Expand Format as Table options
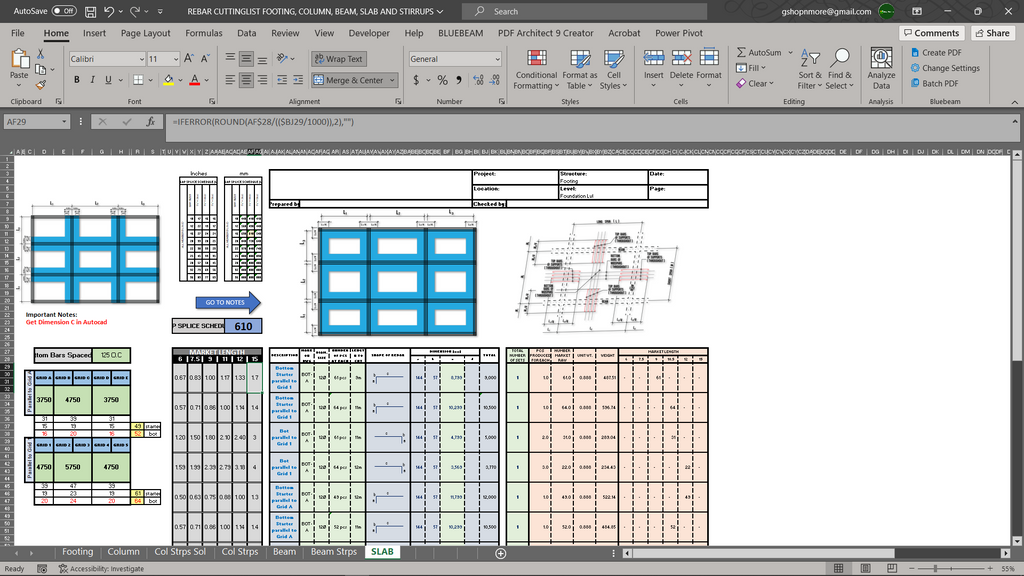1024x576 pixels. 580,69
